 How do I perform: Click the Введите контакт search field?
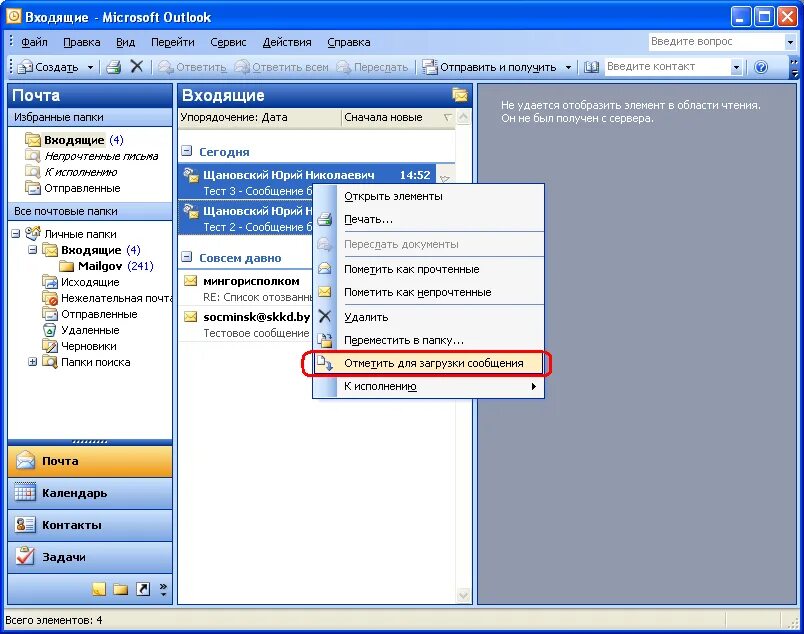(x=668, y=67)
